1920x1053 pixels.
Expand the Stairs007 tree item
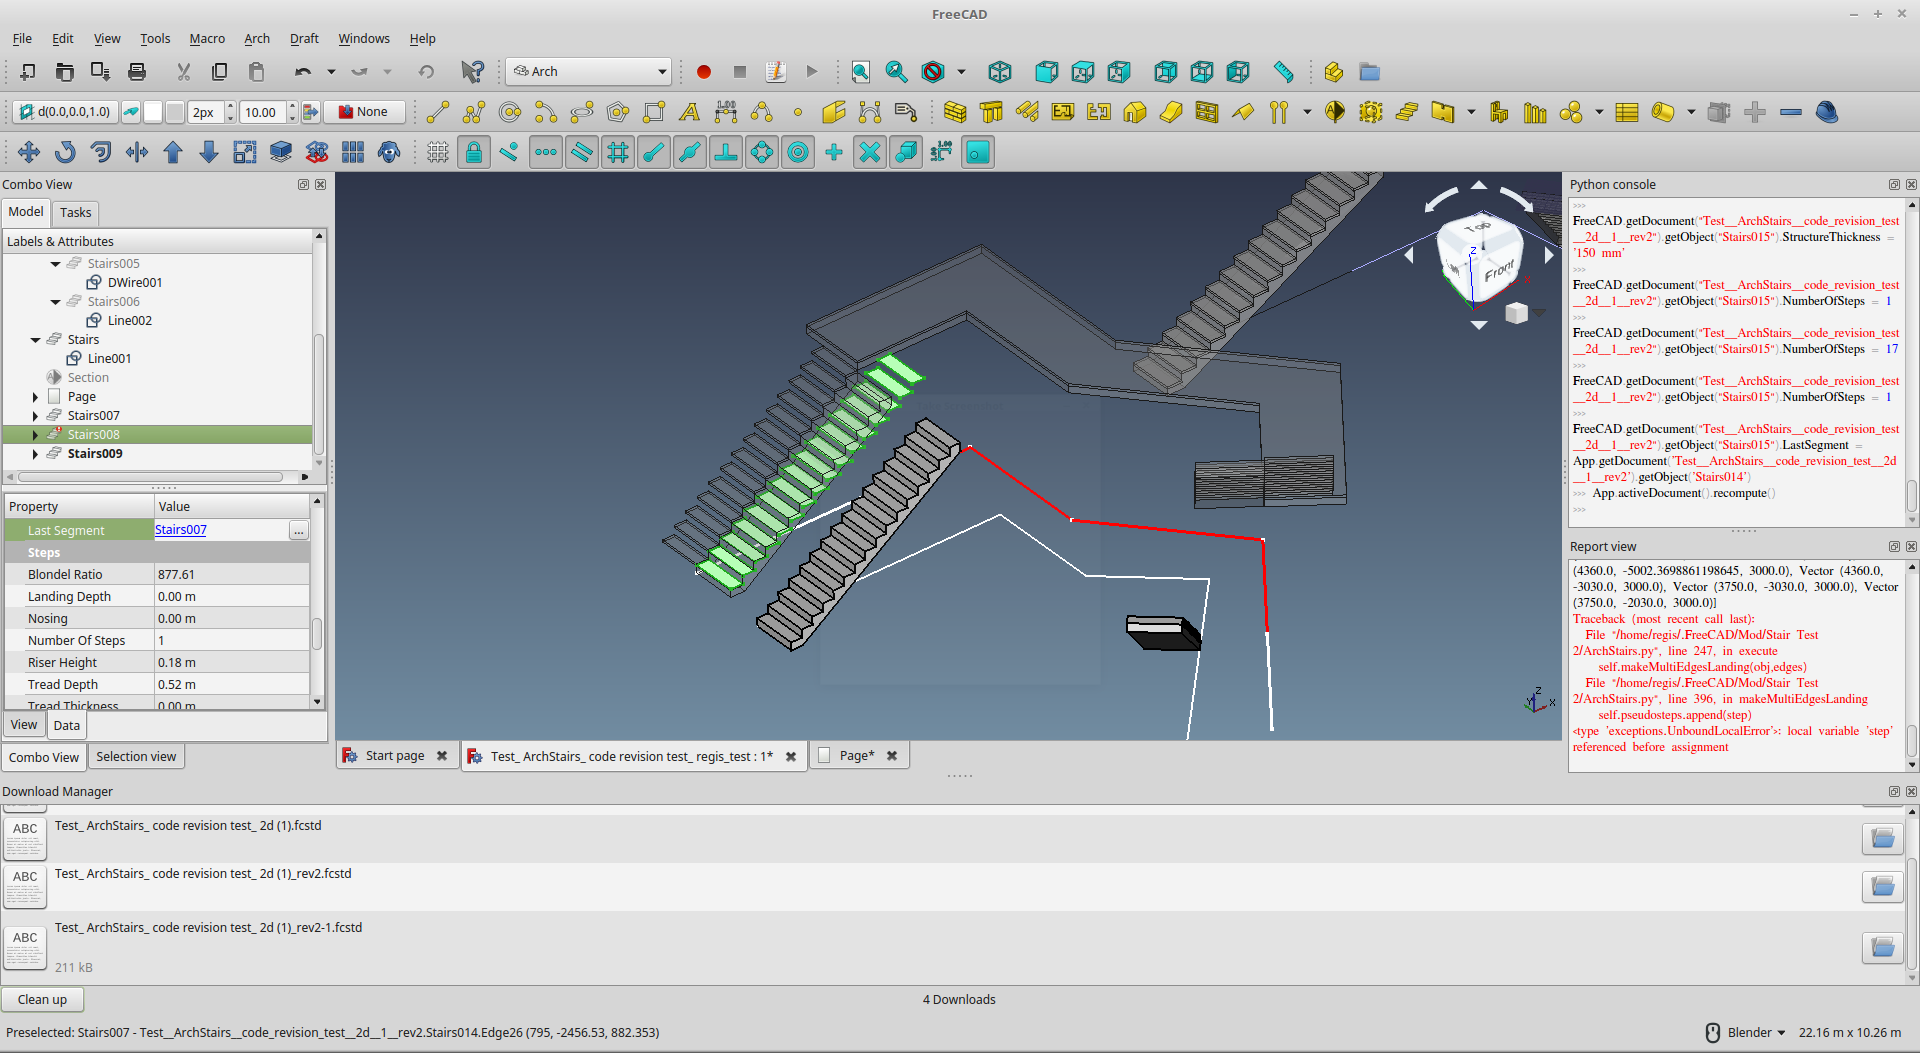[x=36, y=416]
